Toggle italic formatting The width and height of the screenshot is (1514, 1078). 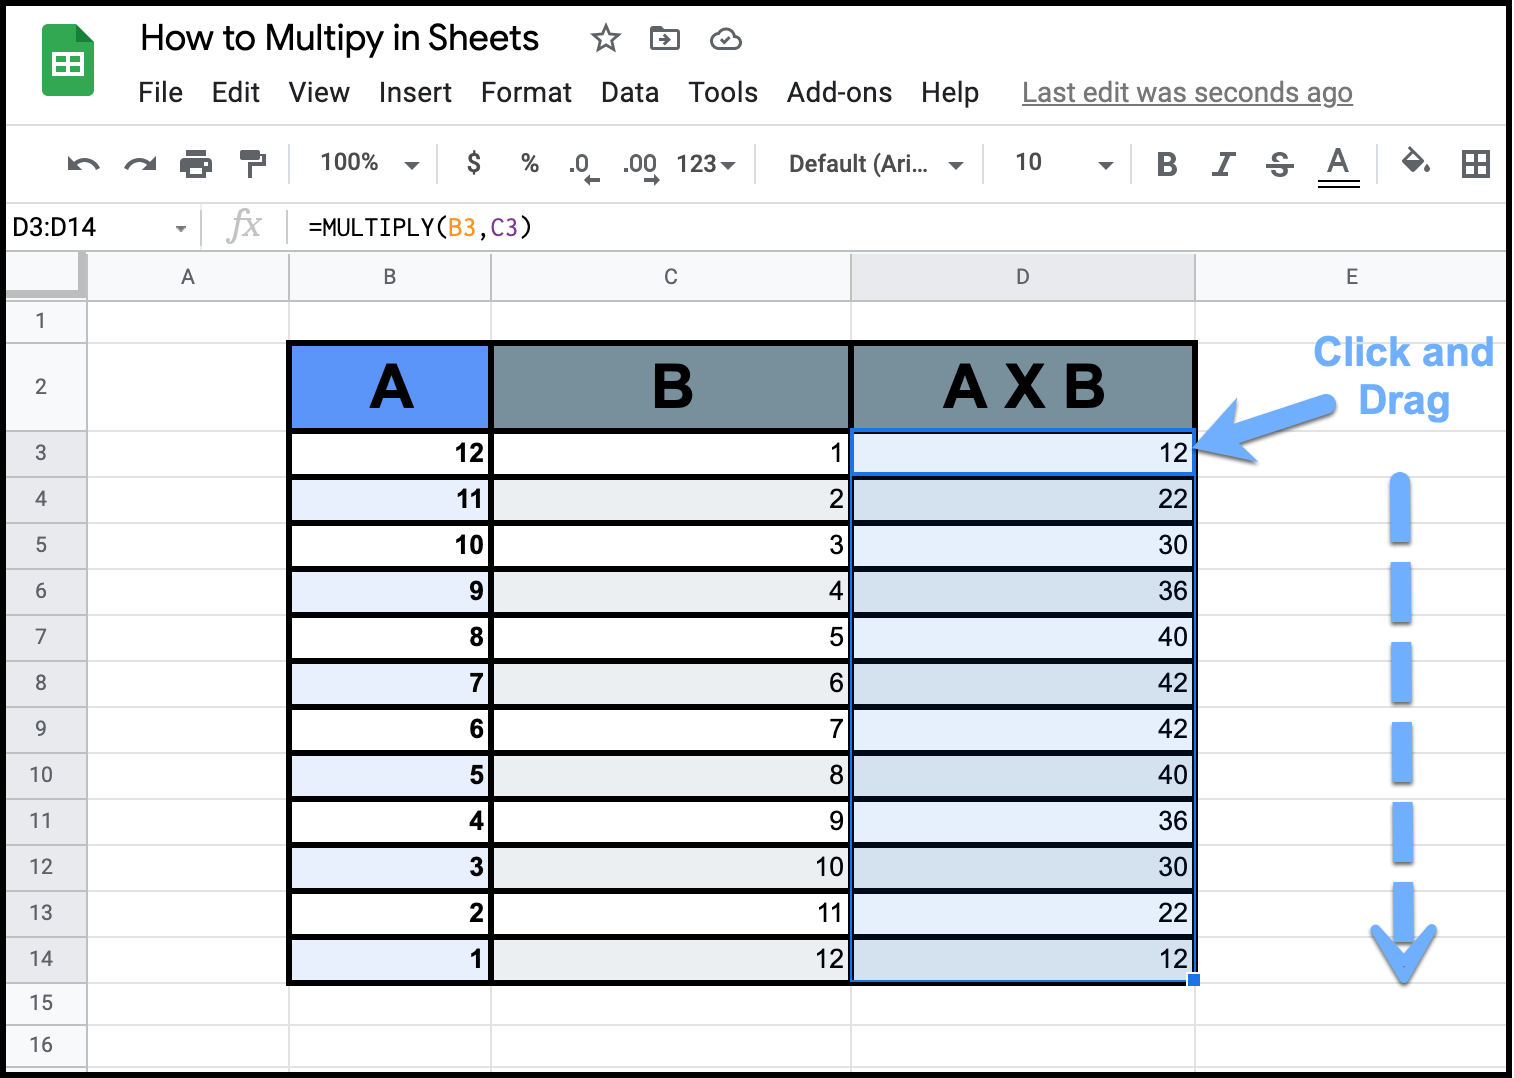pyautogui.click(x=1223, y=163)
